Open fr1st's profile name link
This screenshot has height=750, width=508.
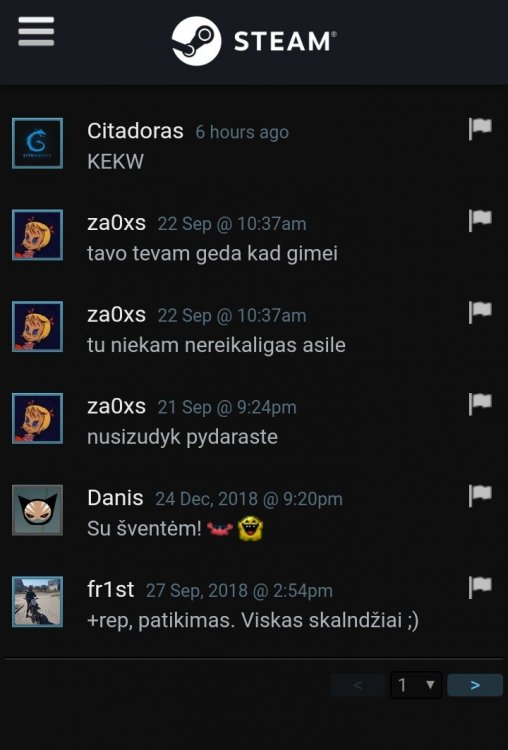pos(110,590)
